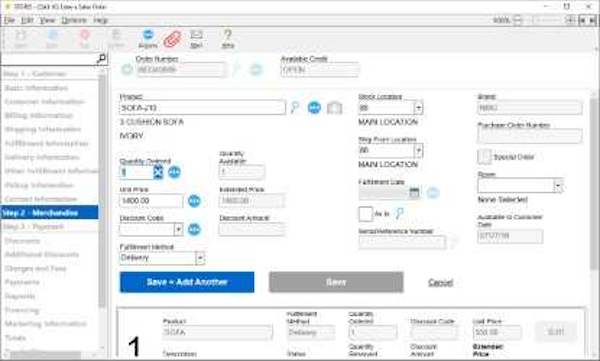Click the Save + Add Another button
The width and height of the screenshot is (600, 361).
187,282
